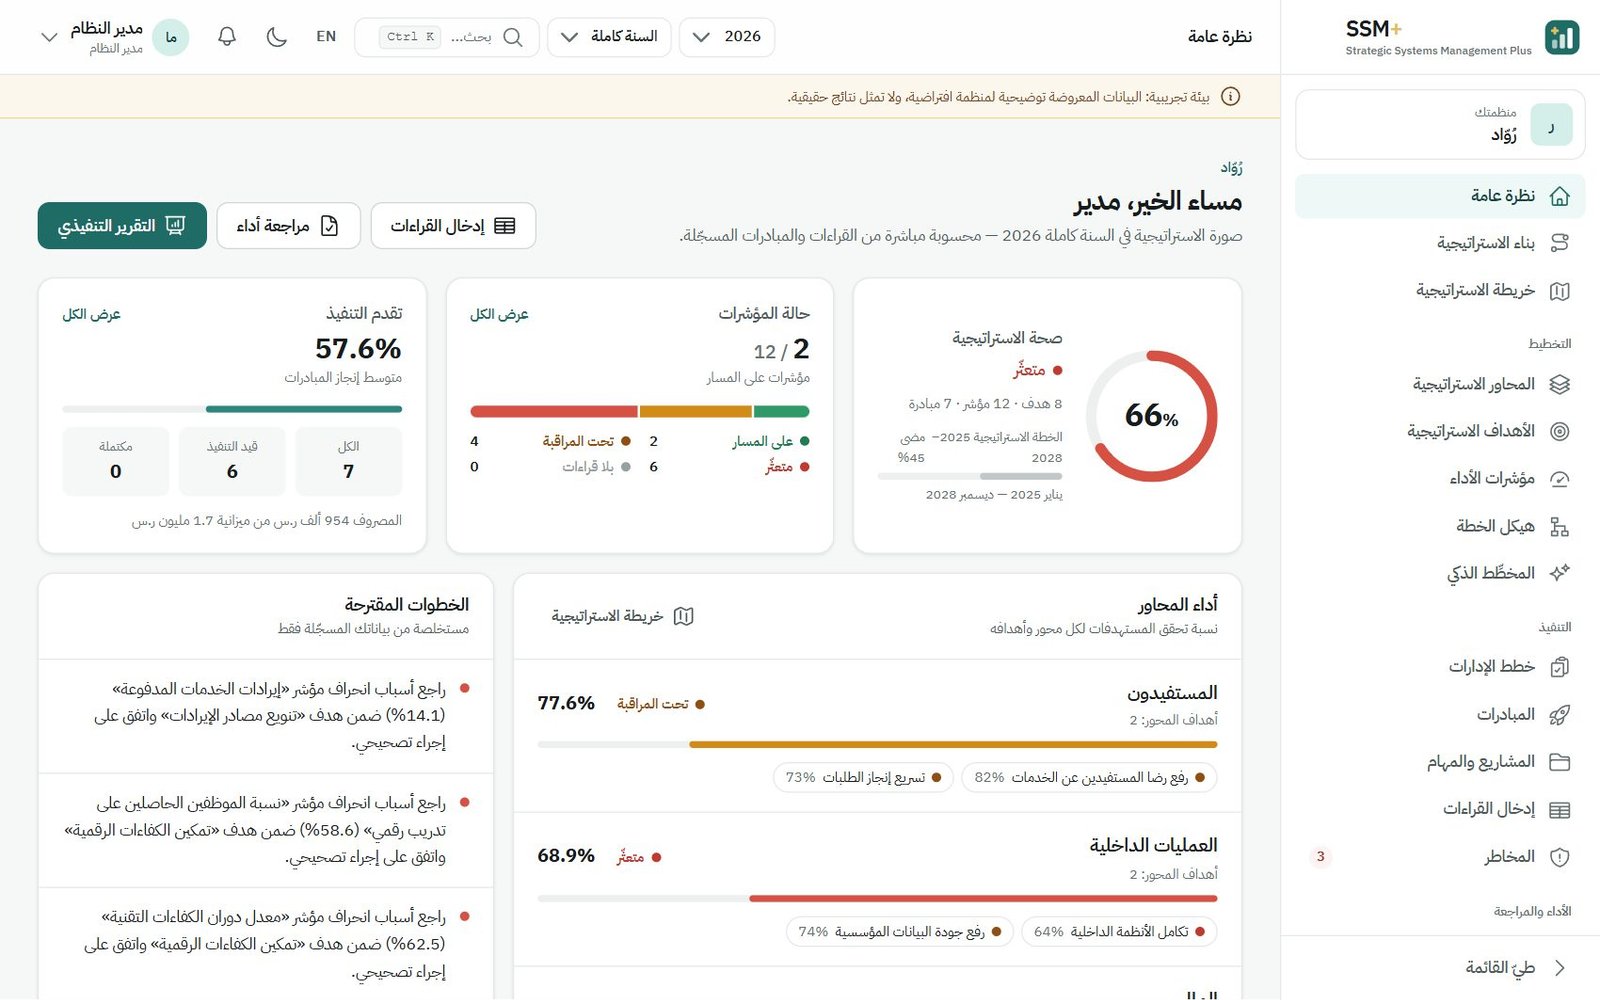Click the indicator status color bar

coord(640,411)
